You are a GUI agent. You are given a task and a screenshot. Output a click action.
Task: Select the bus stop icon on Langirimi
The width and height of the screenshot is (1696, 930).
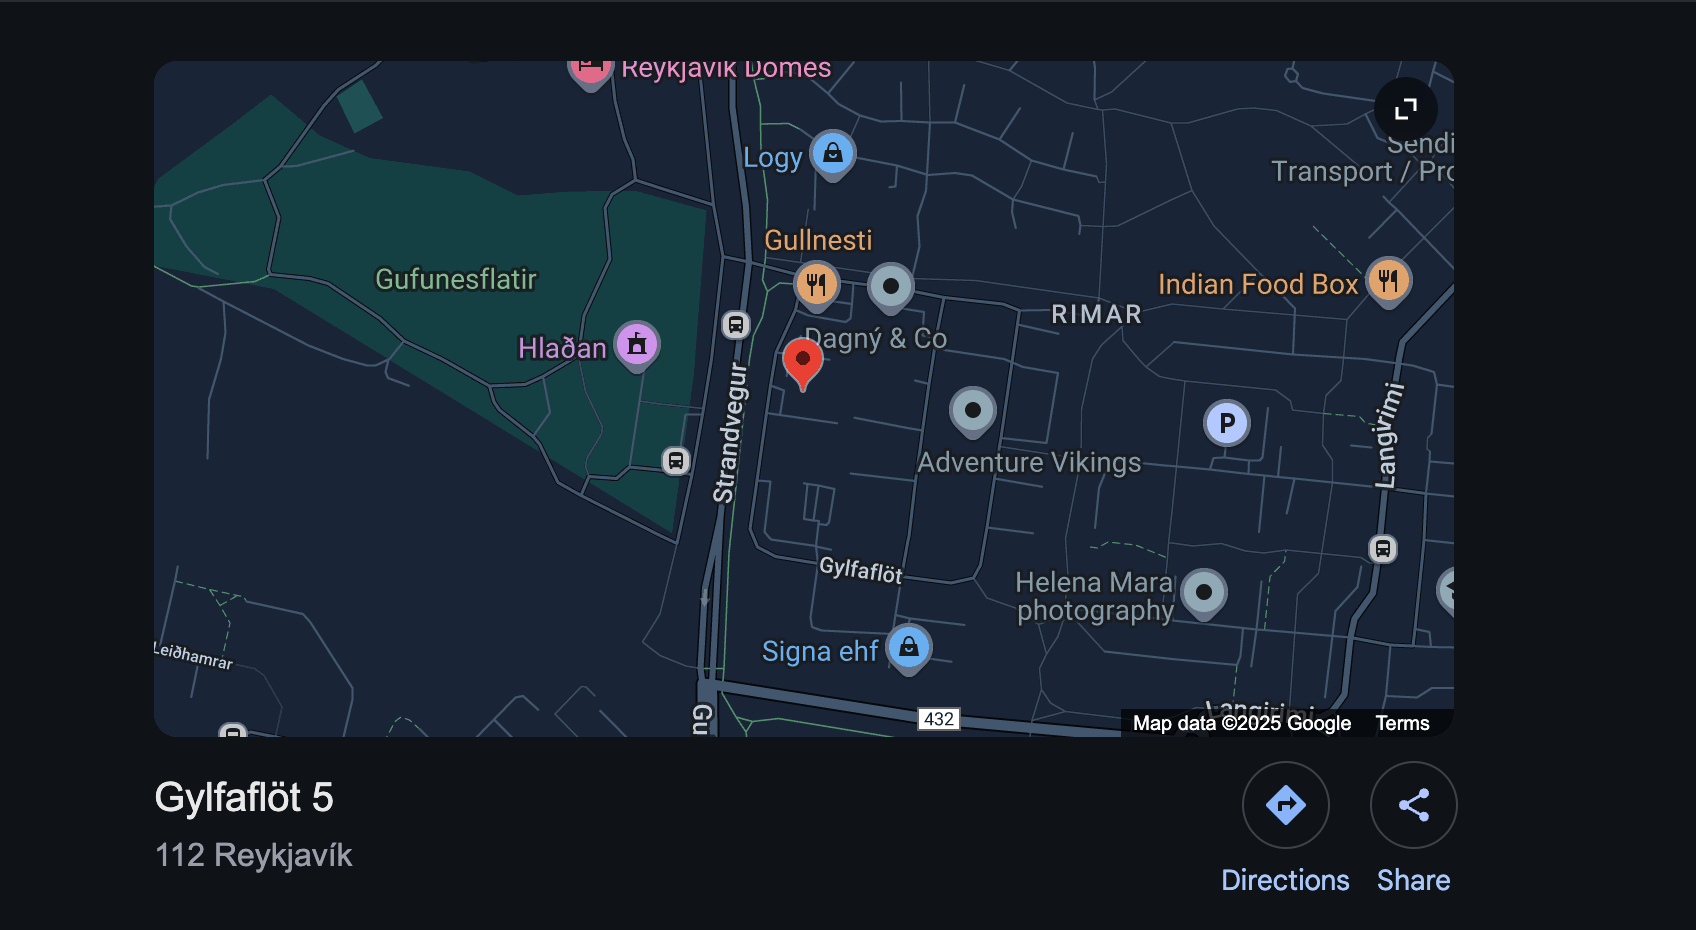1383,548
